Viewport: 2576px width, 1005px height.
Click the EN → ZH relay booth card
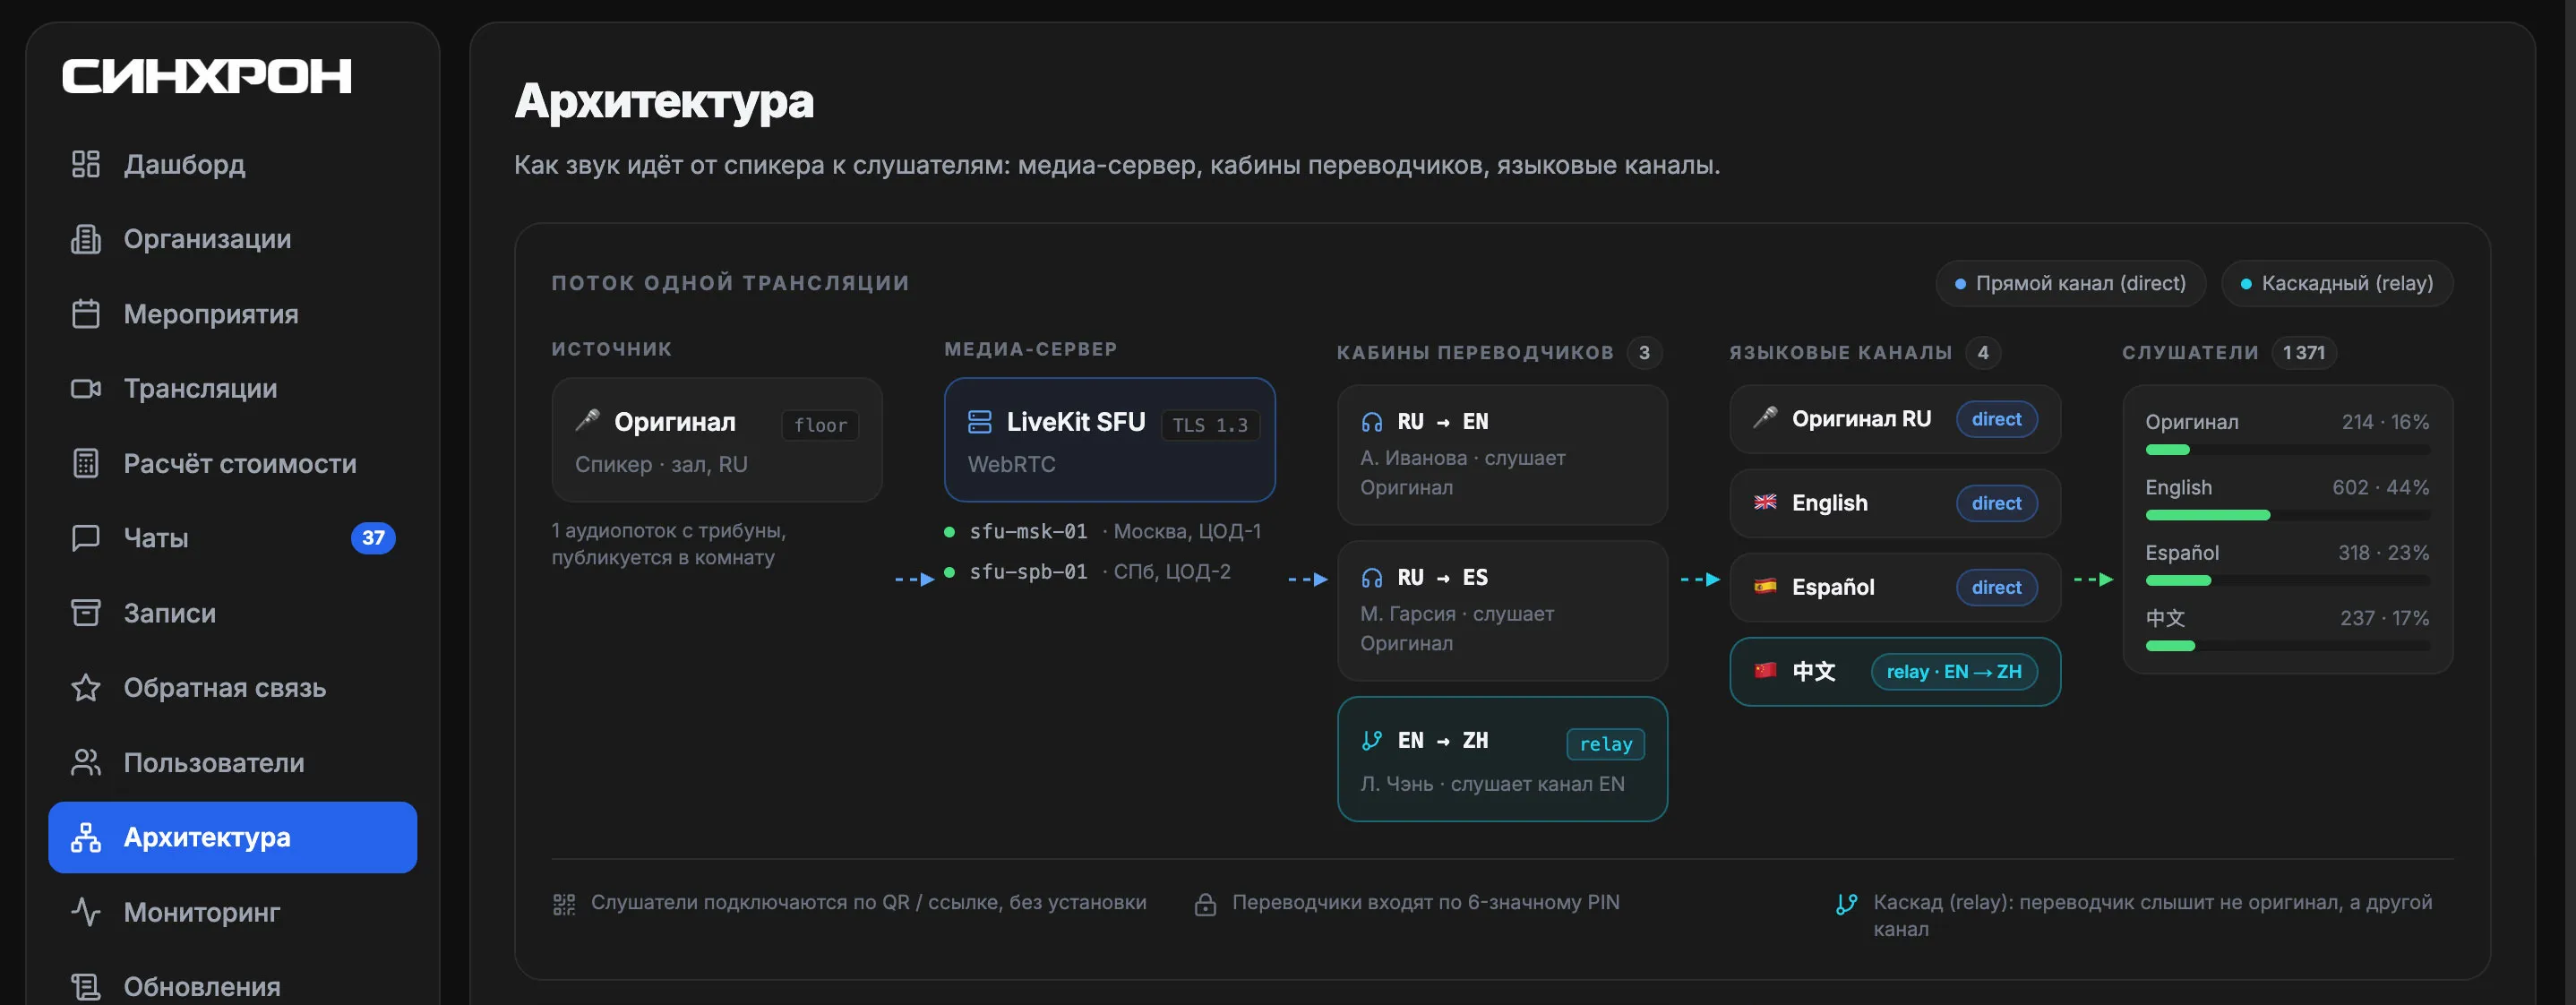(x=1502, y=760)
